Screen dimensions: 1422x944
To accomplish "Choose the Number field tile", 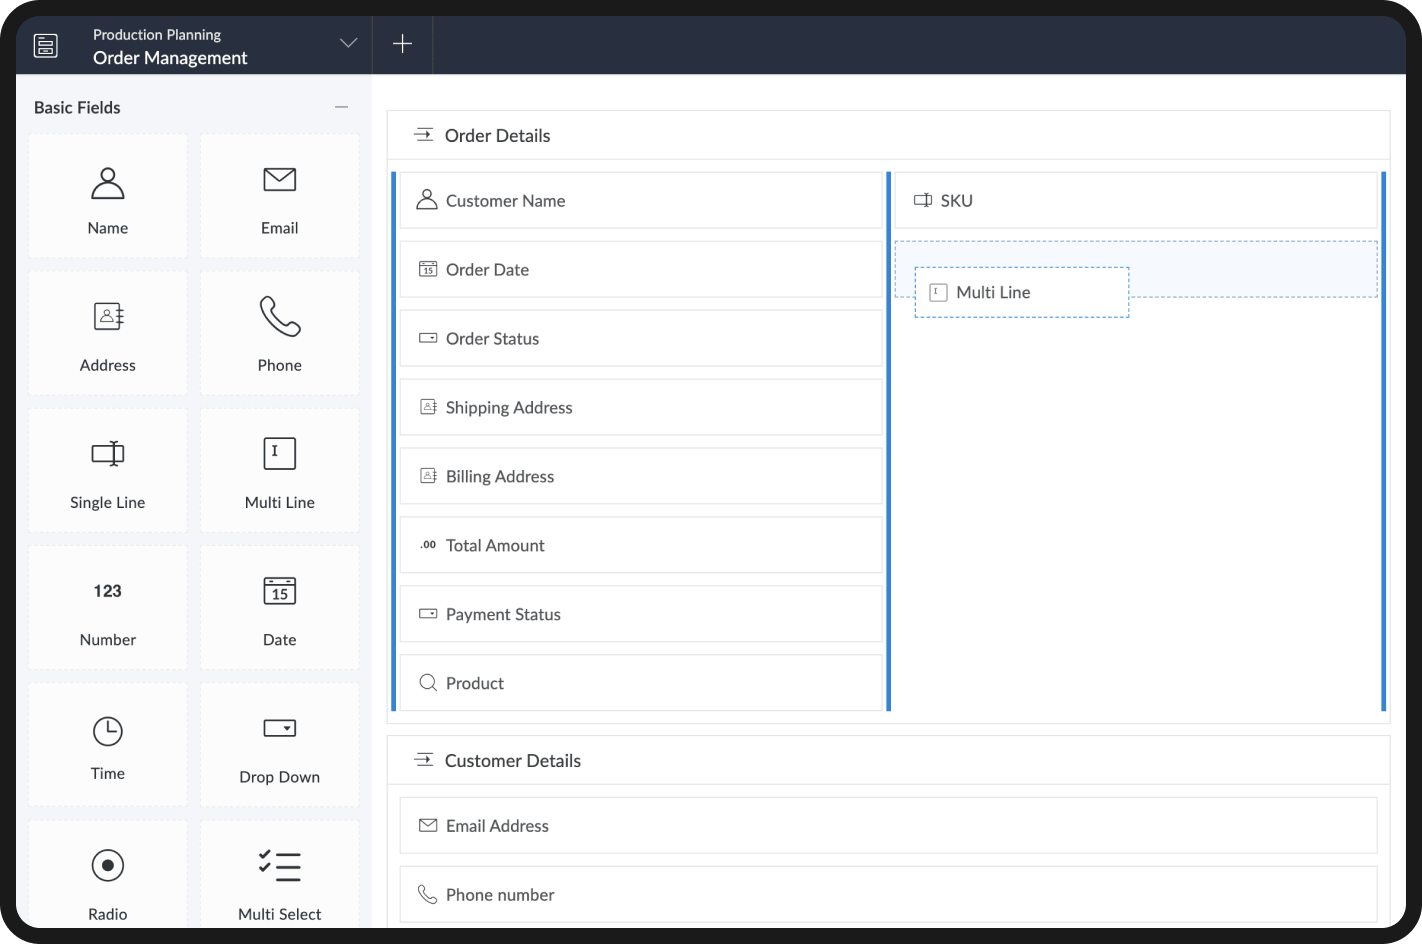I will click(x=108, y=608).
